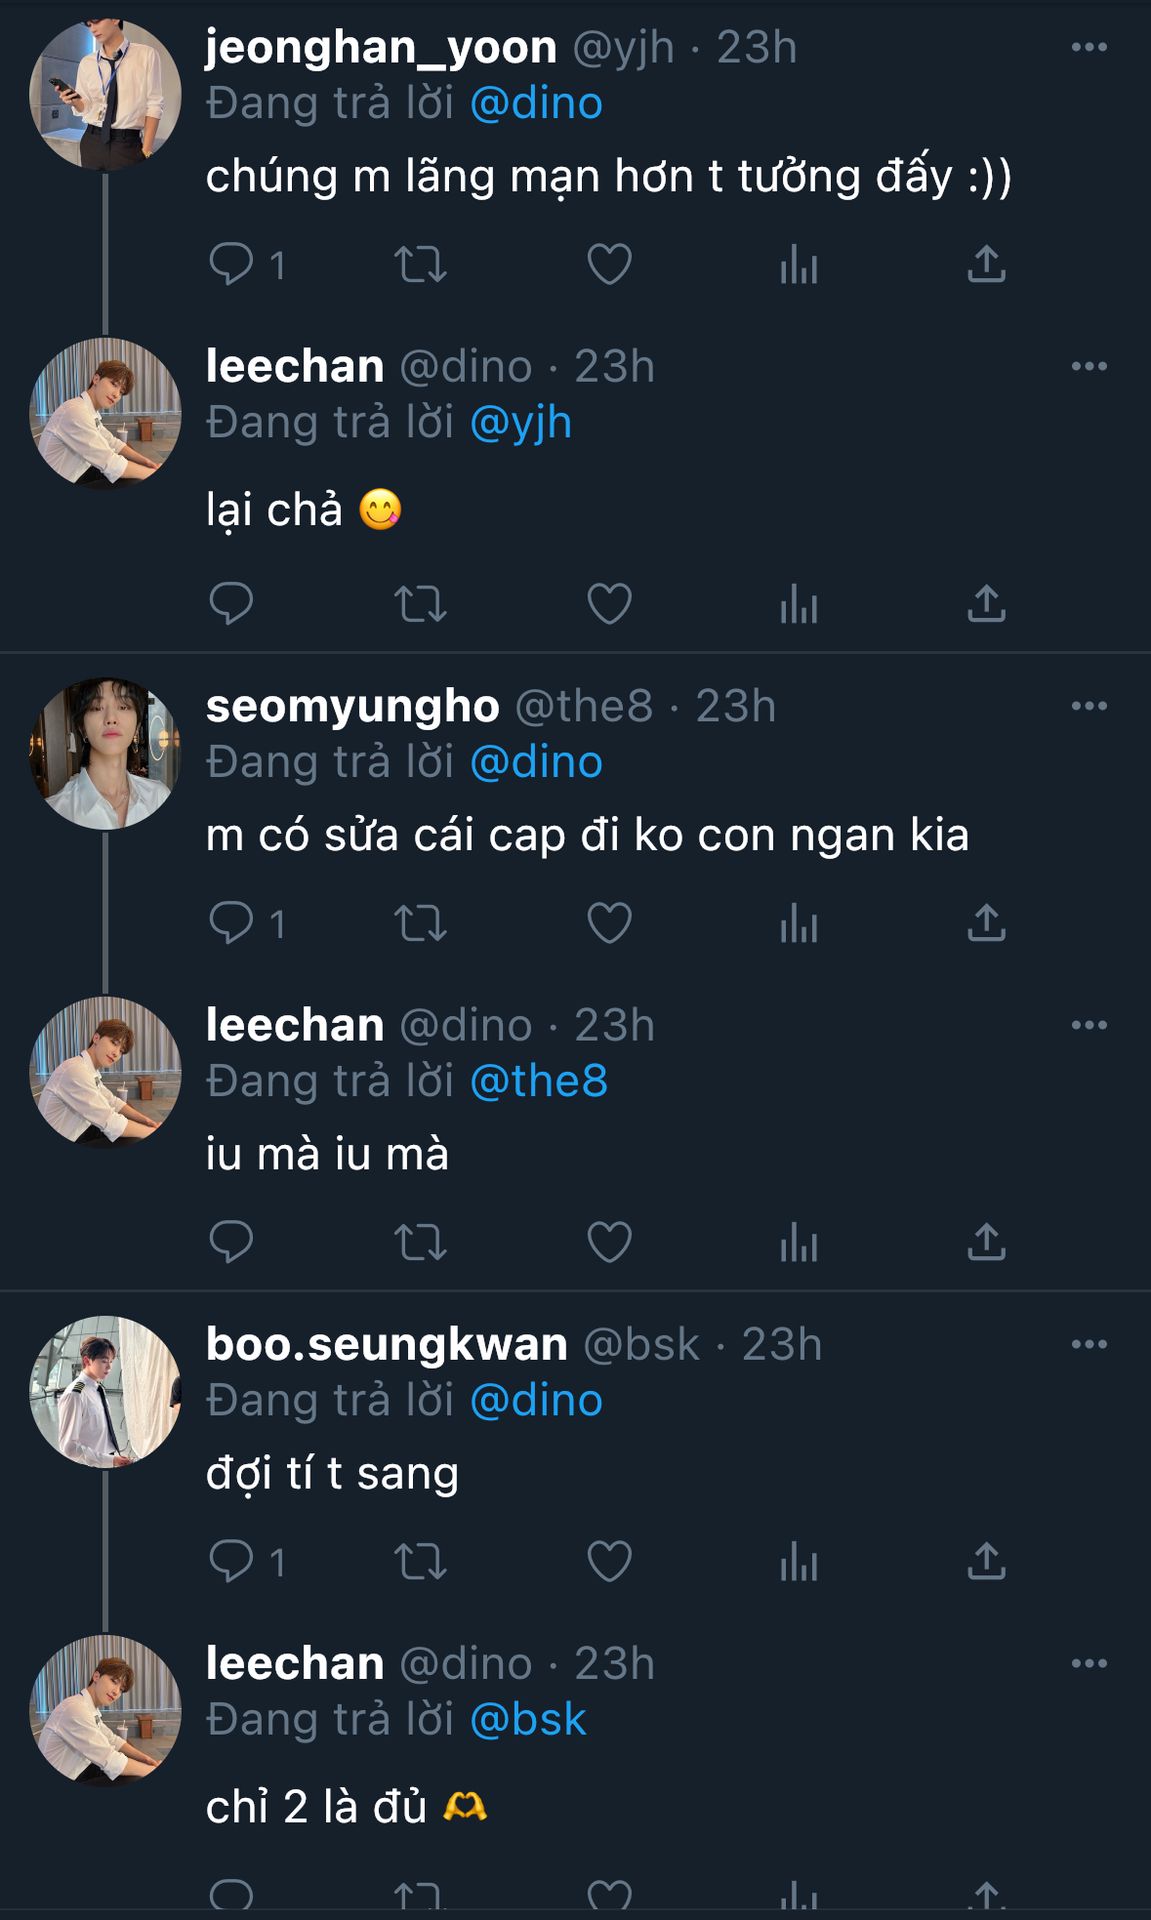Share jeonghan_yoon's tweet
The width and height of the screenshot is (1151, 1920).
pos(986,265)
